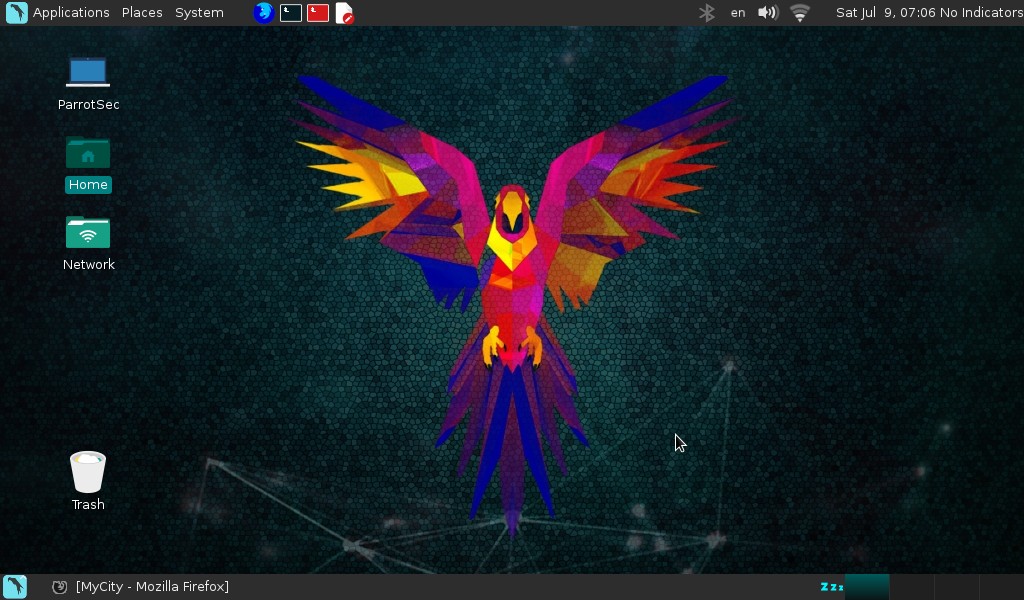Restore the MyCity - Mozilla Firefox taskbar window
The width and height of the screenshot is (1024, 600).
click(x=140, y=586)
